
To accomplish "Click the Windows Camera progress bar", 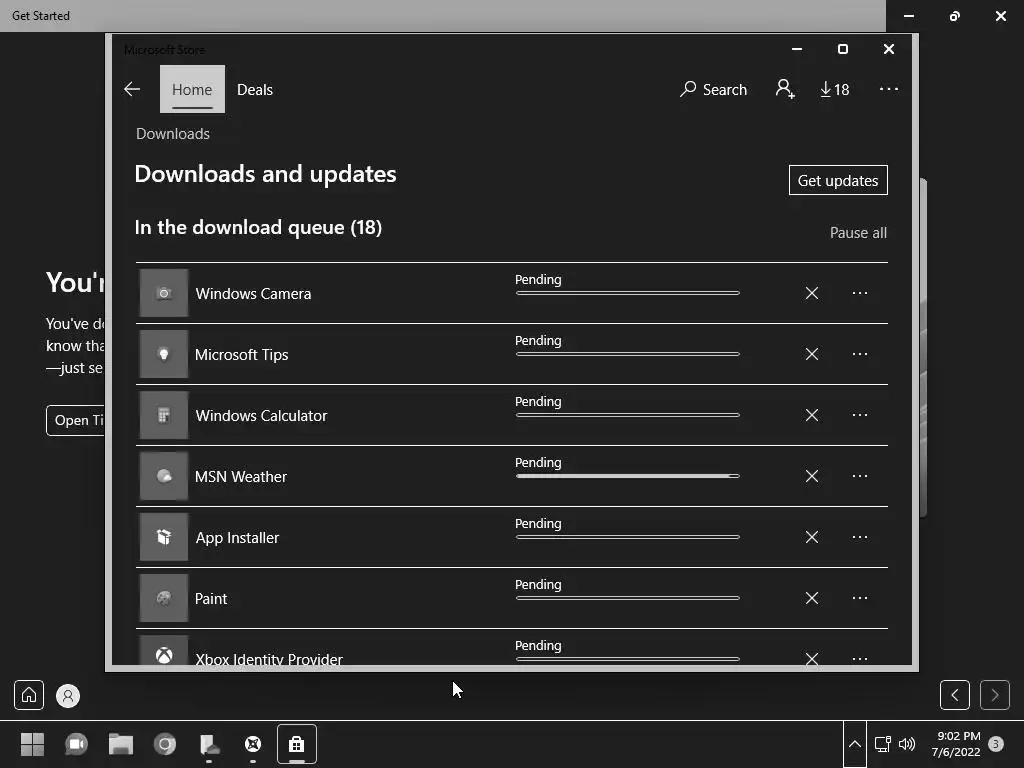I will pos(628,293).
